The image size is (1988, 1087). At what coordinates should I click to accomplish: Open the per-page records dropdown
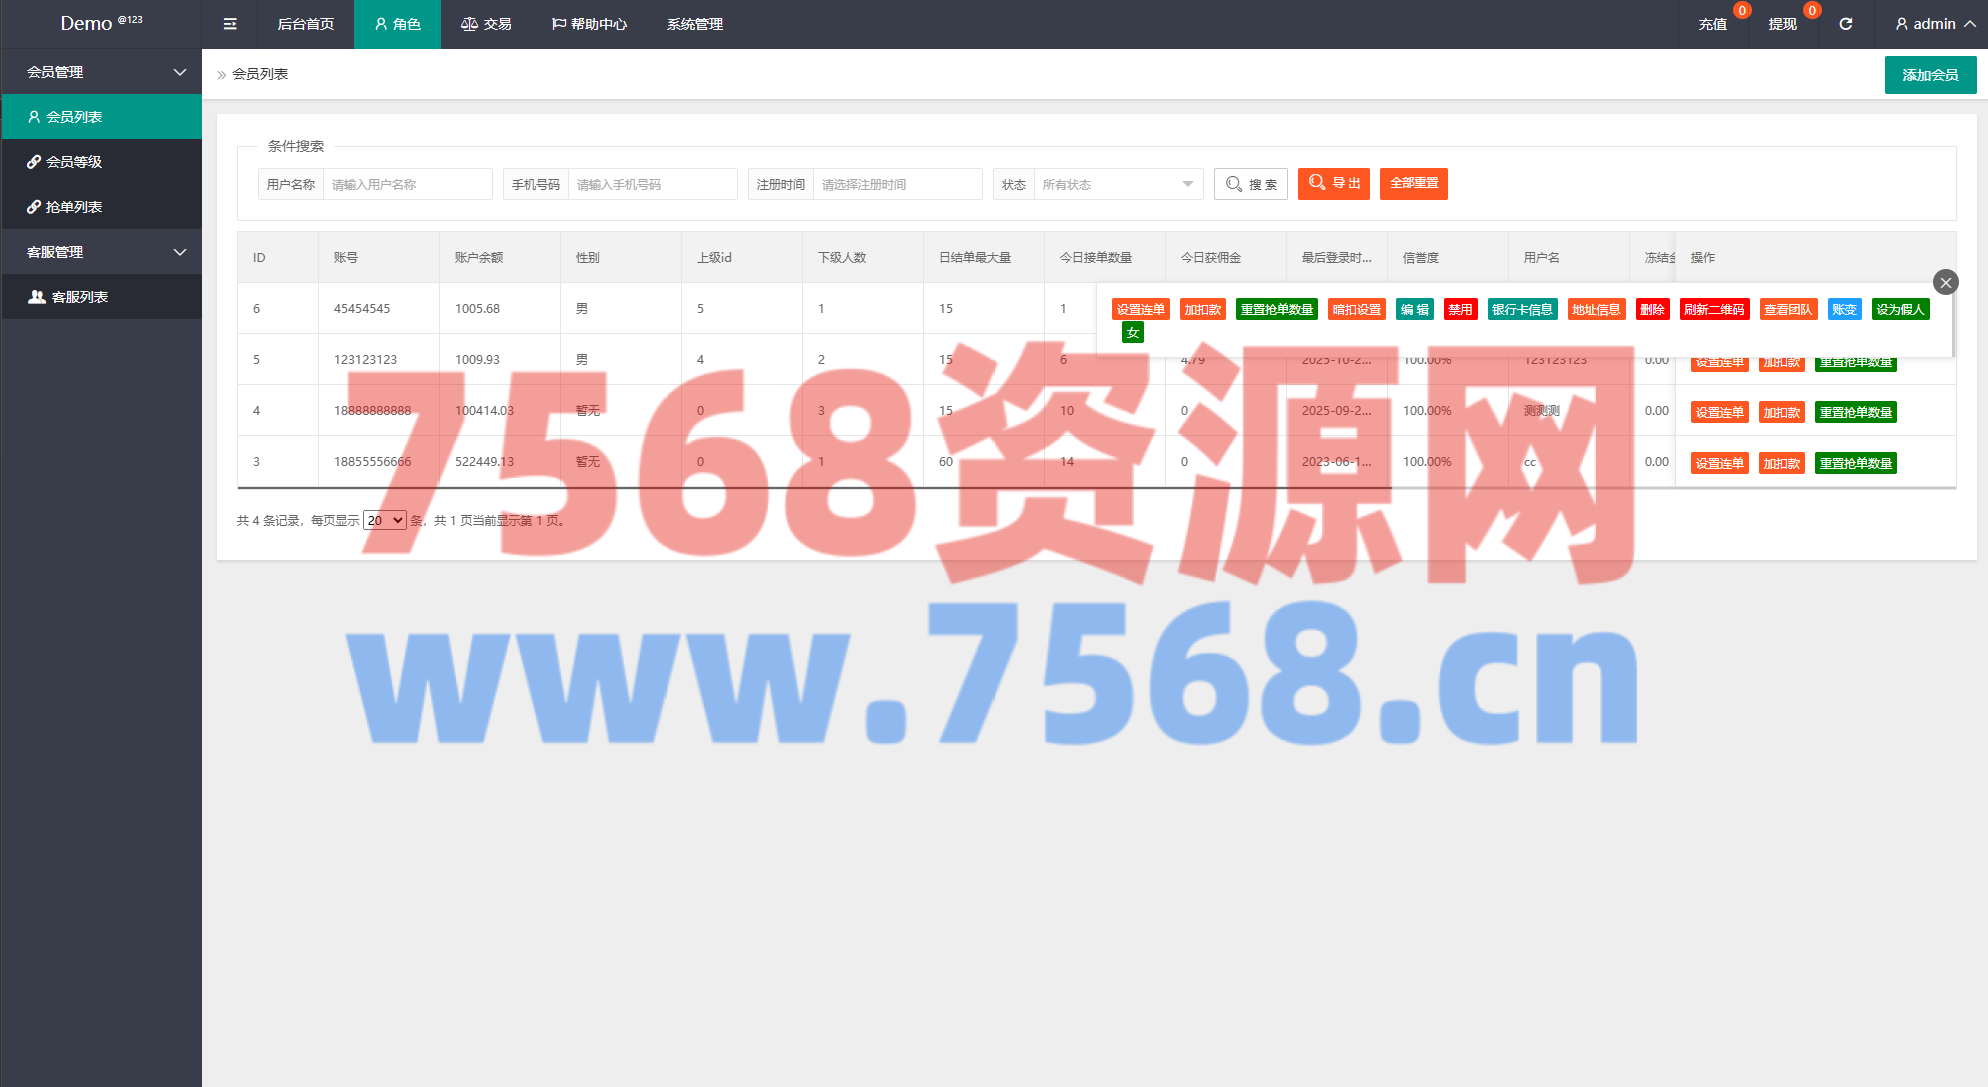(x=385, y=520)
